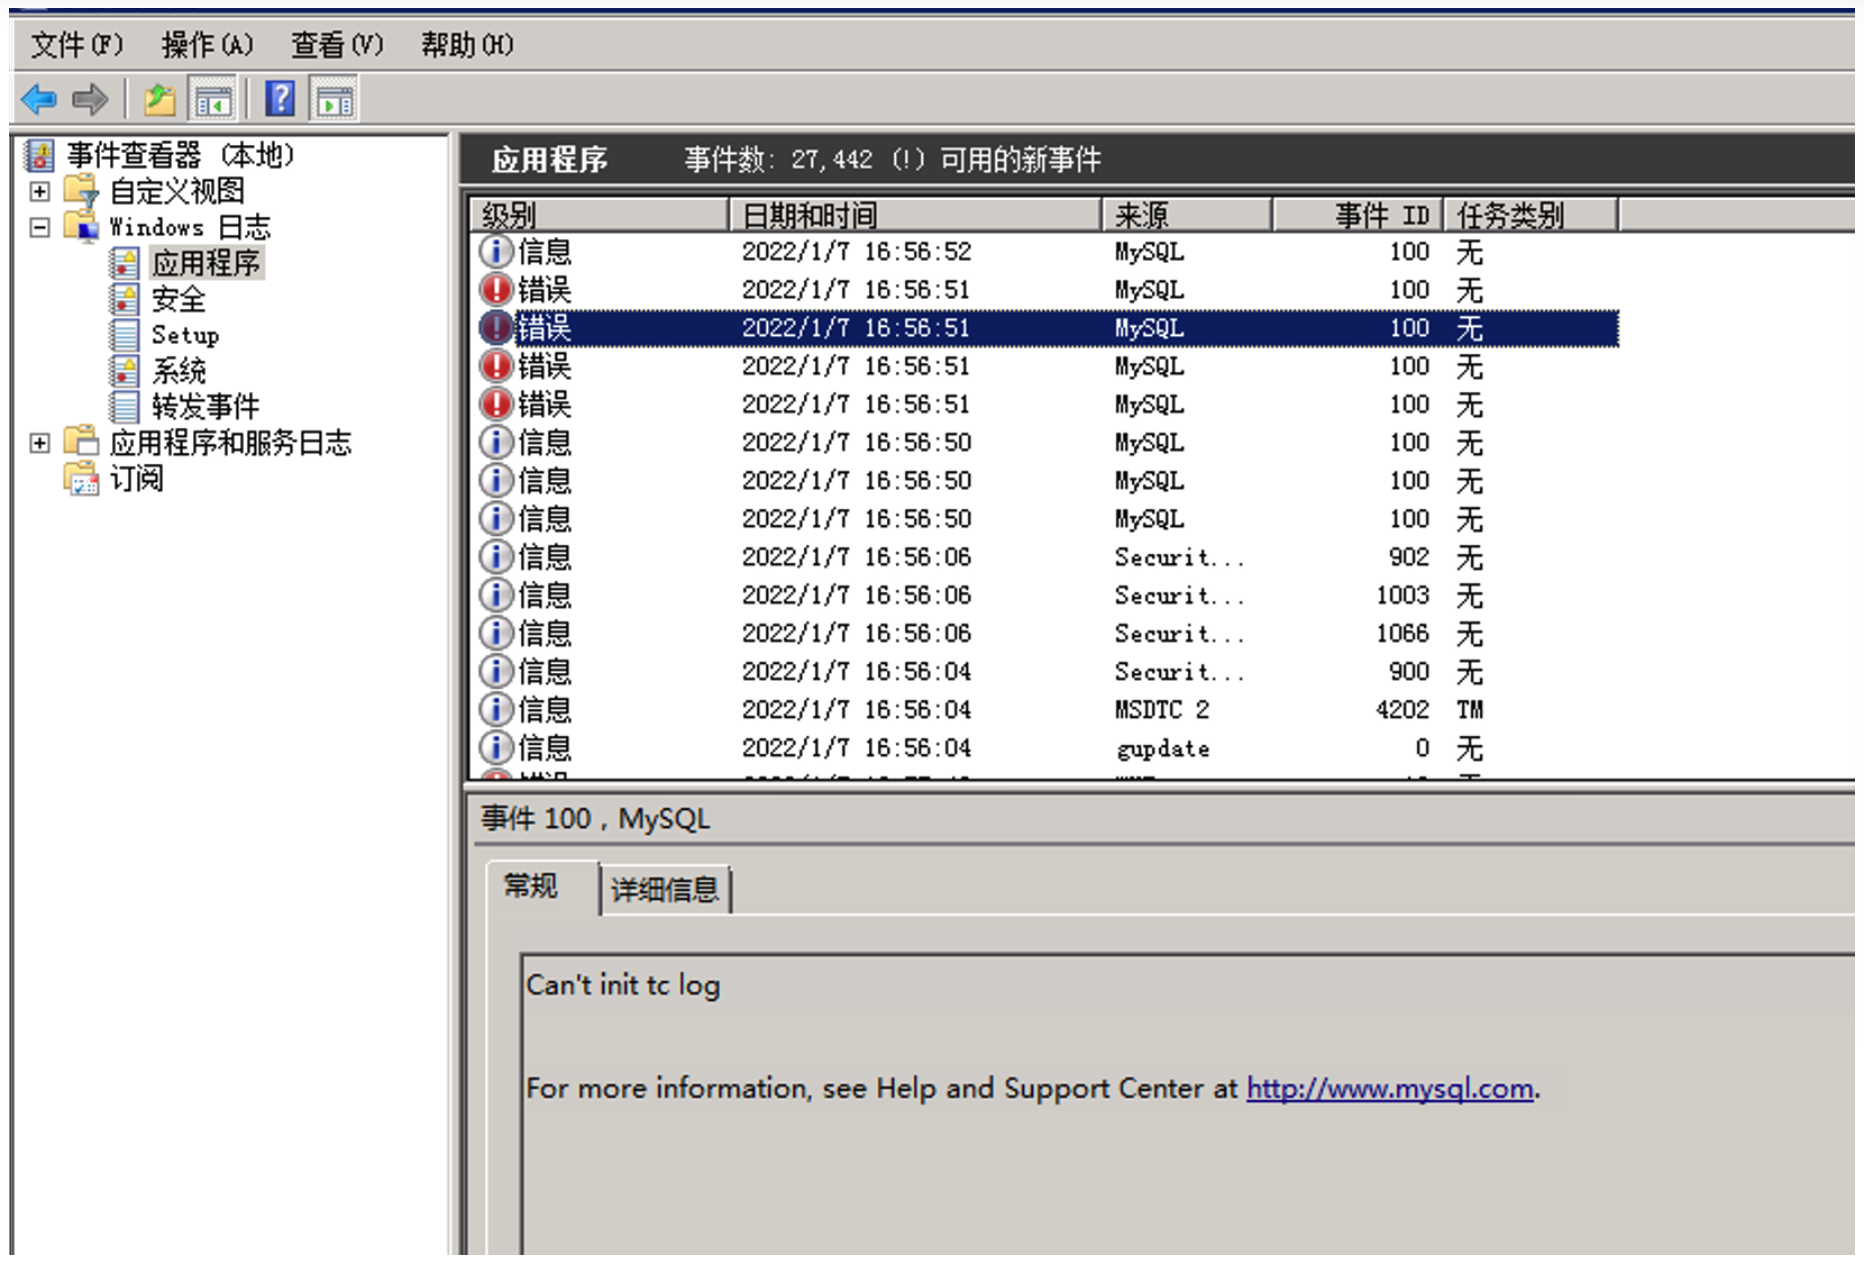
Task: Sort by the 级别 column header
Action: (599, 215)
